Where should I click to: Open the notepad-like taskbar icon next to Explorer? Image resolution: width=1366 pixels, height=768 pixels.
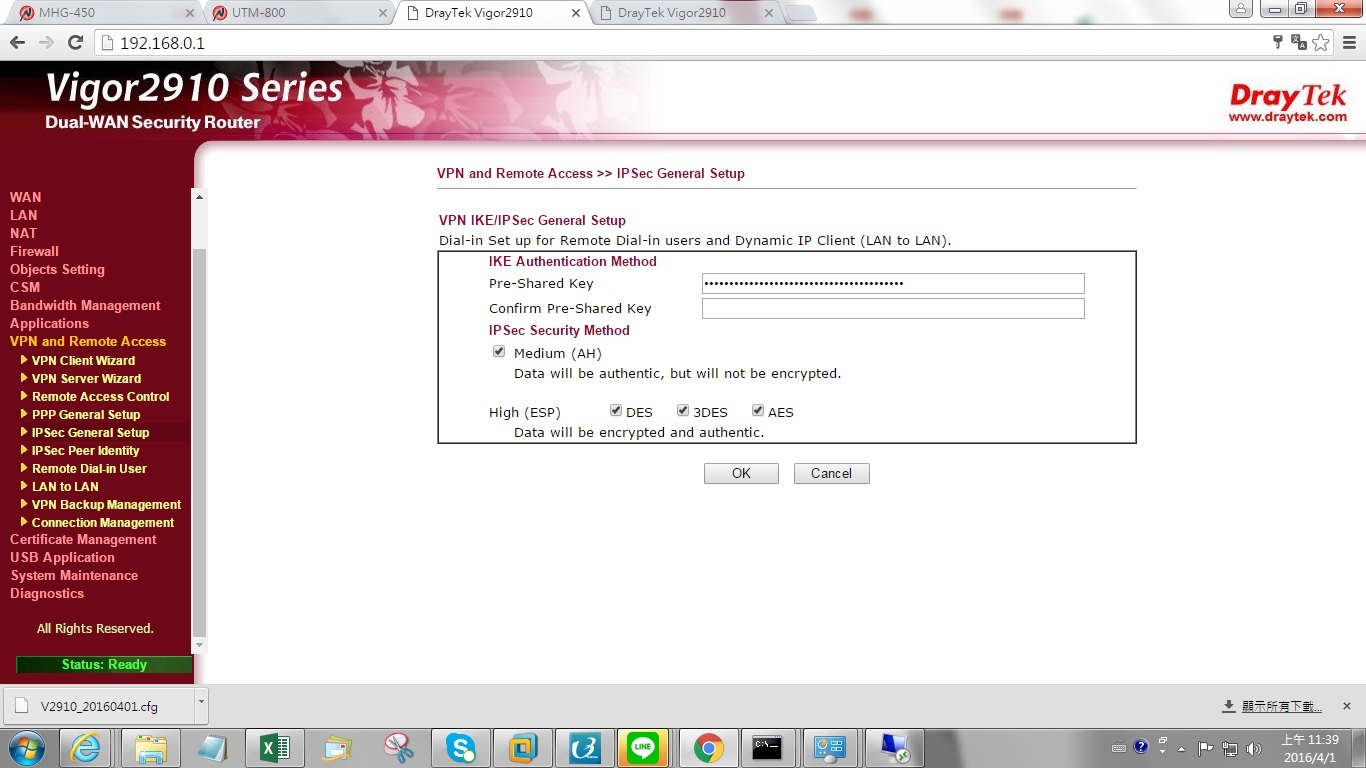click(x=213, y=748)
